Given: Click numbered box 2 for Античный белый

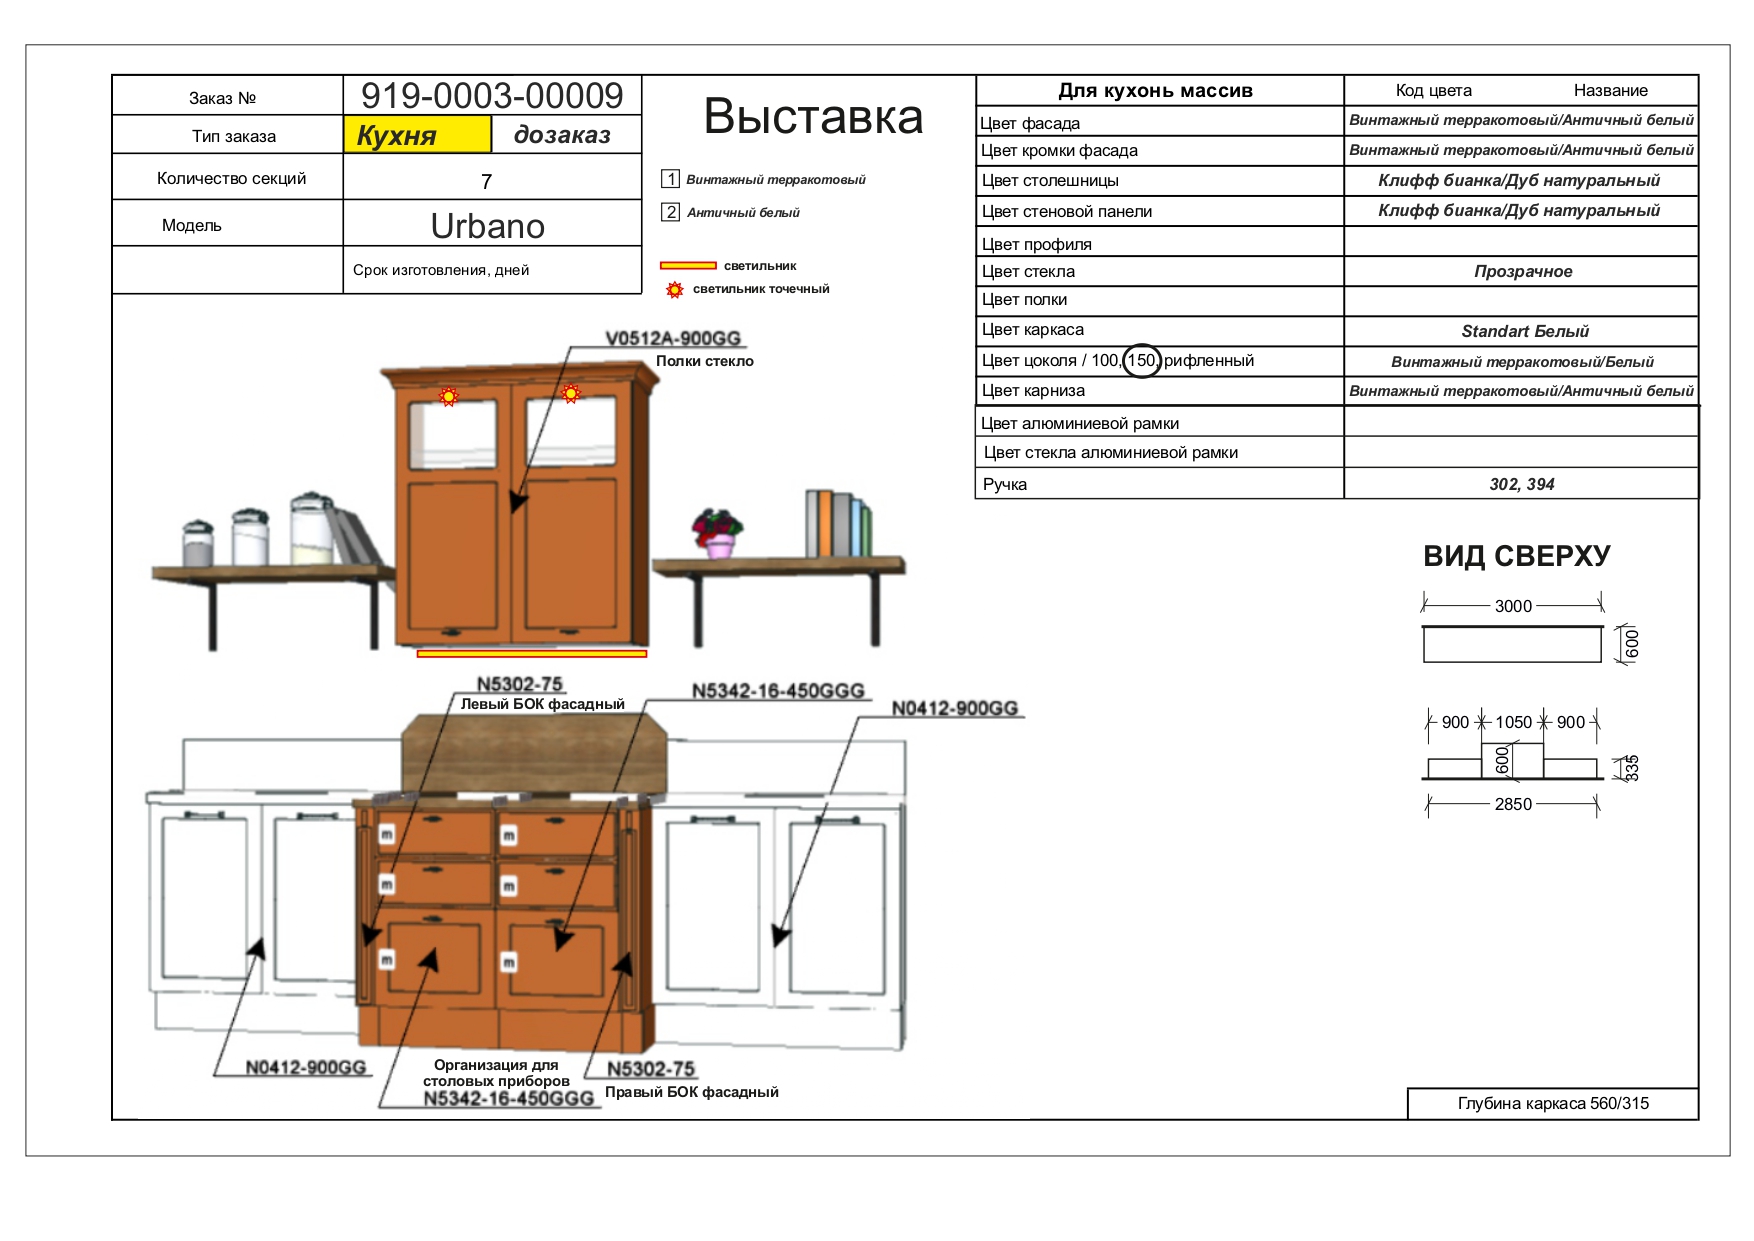Looking at the screenshot, I should (670, 212).
